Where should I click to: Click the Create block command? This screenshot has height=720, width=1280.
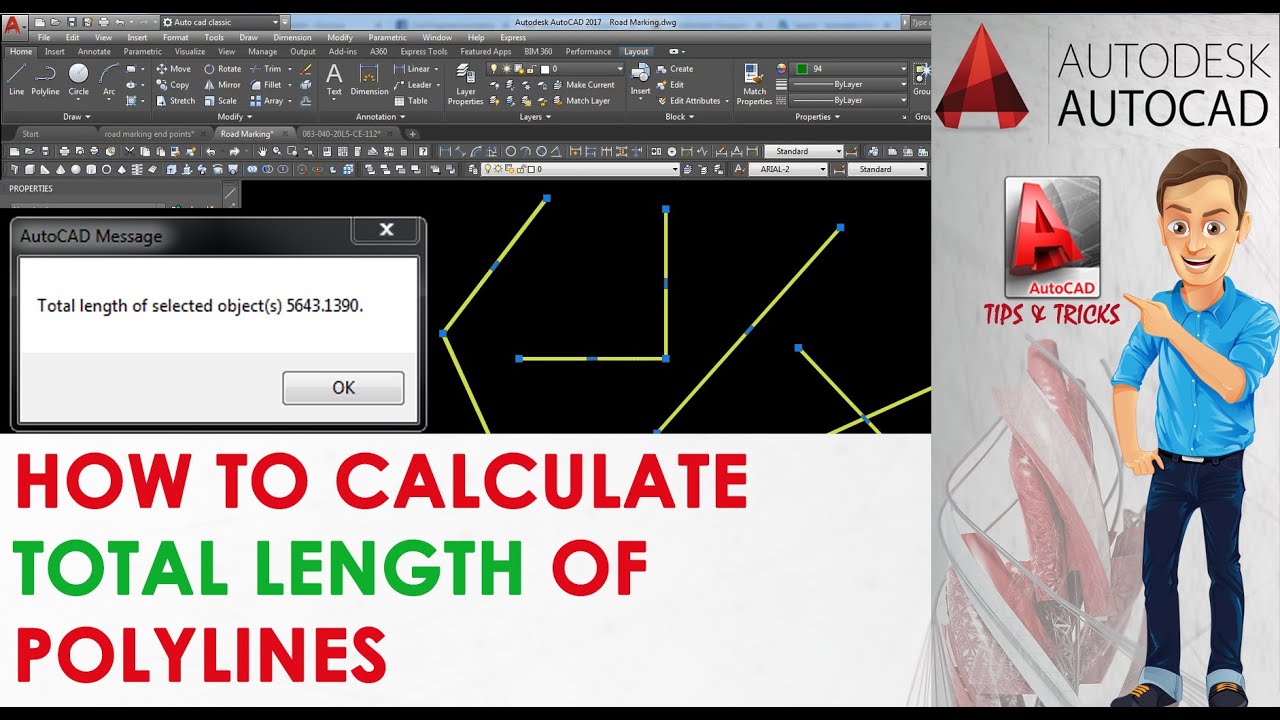675,69
